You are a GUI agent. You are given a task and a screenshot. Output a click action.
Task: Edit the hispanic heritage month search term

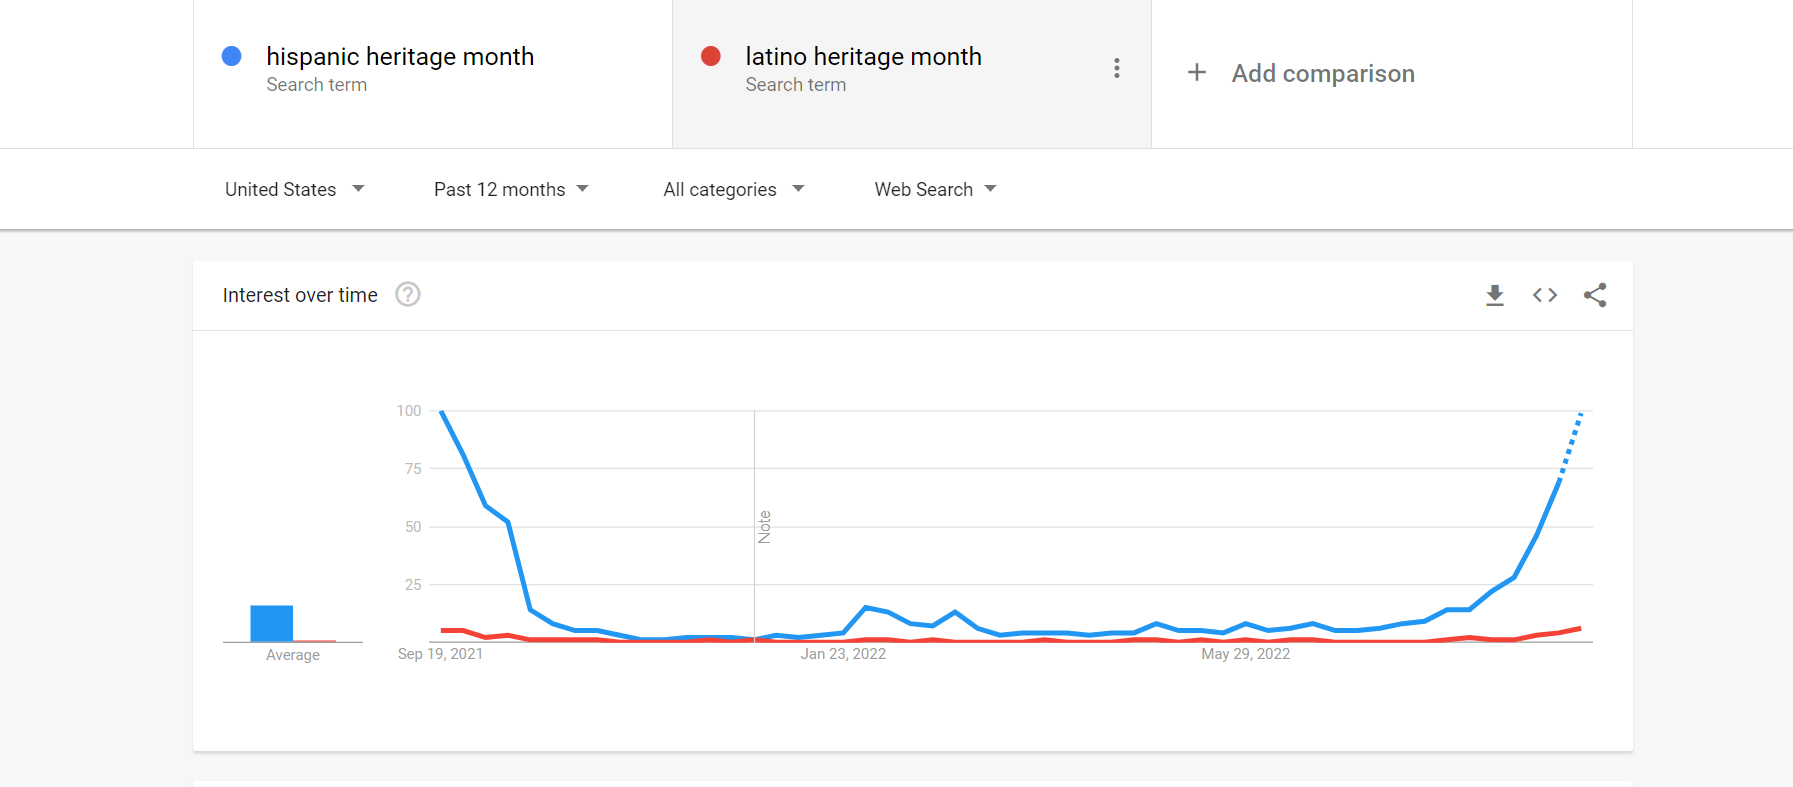400,57
